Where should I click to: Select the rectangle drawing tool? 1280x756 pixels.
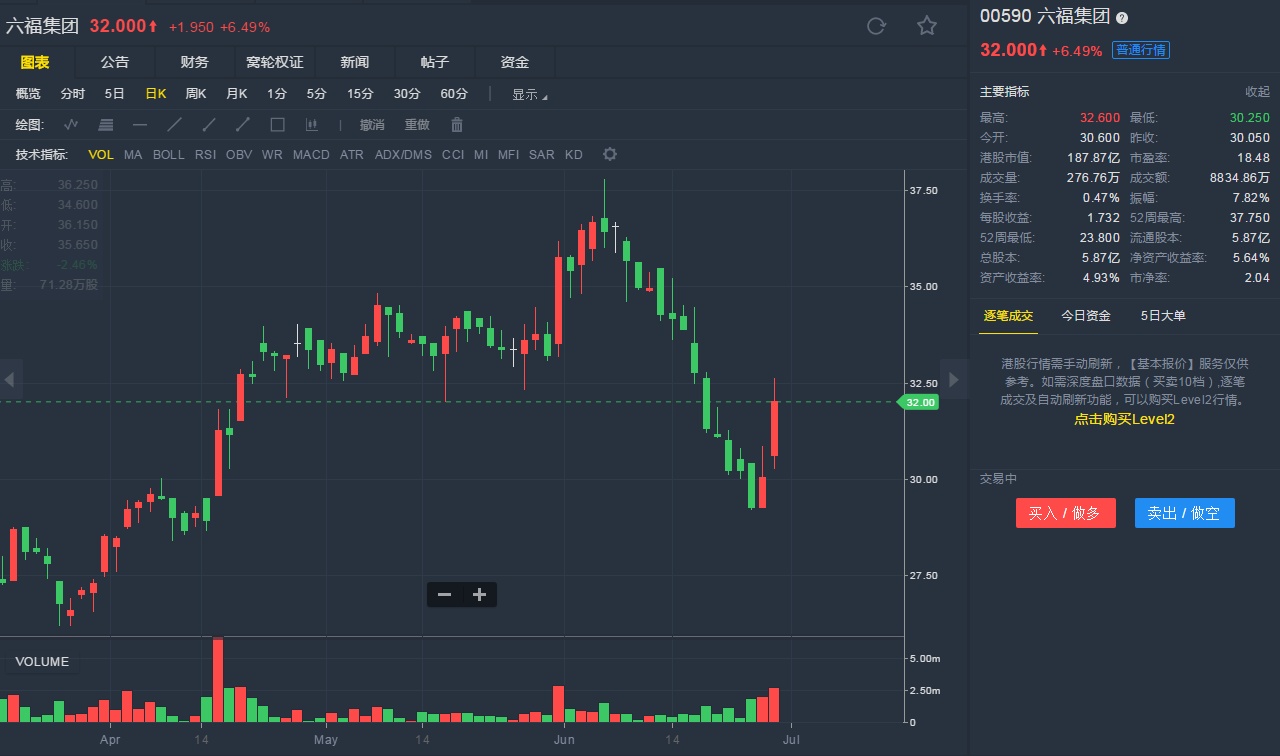[x=278, y=125]
